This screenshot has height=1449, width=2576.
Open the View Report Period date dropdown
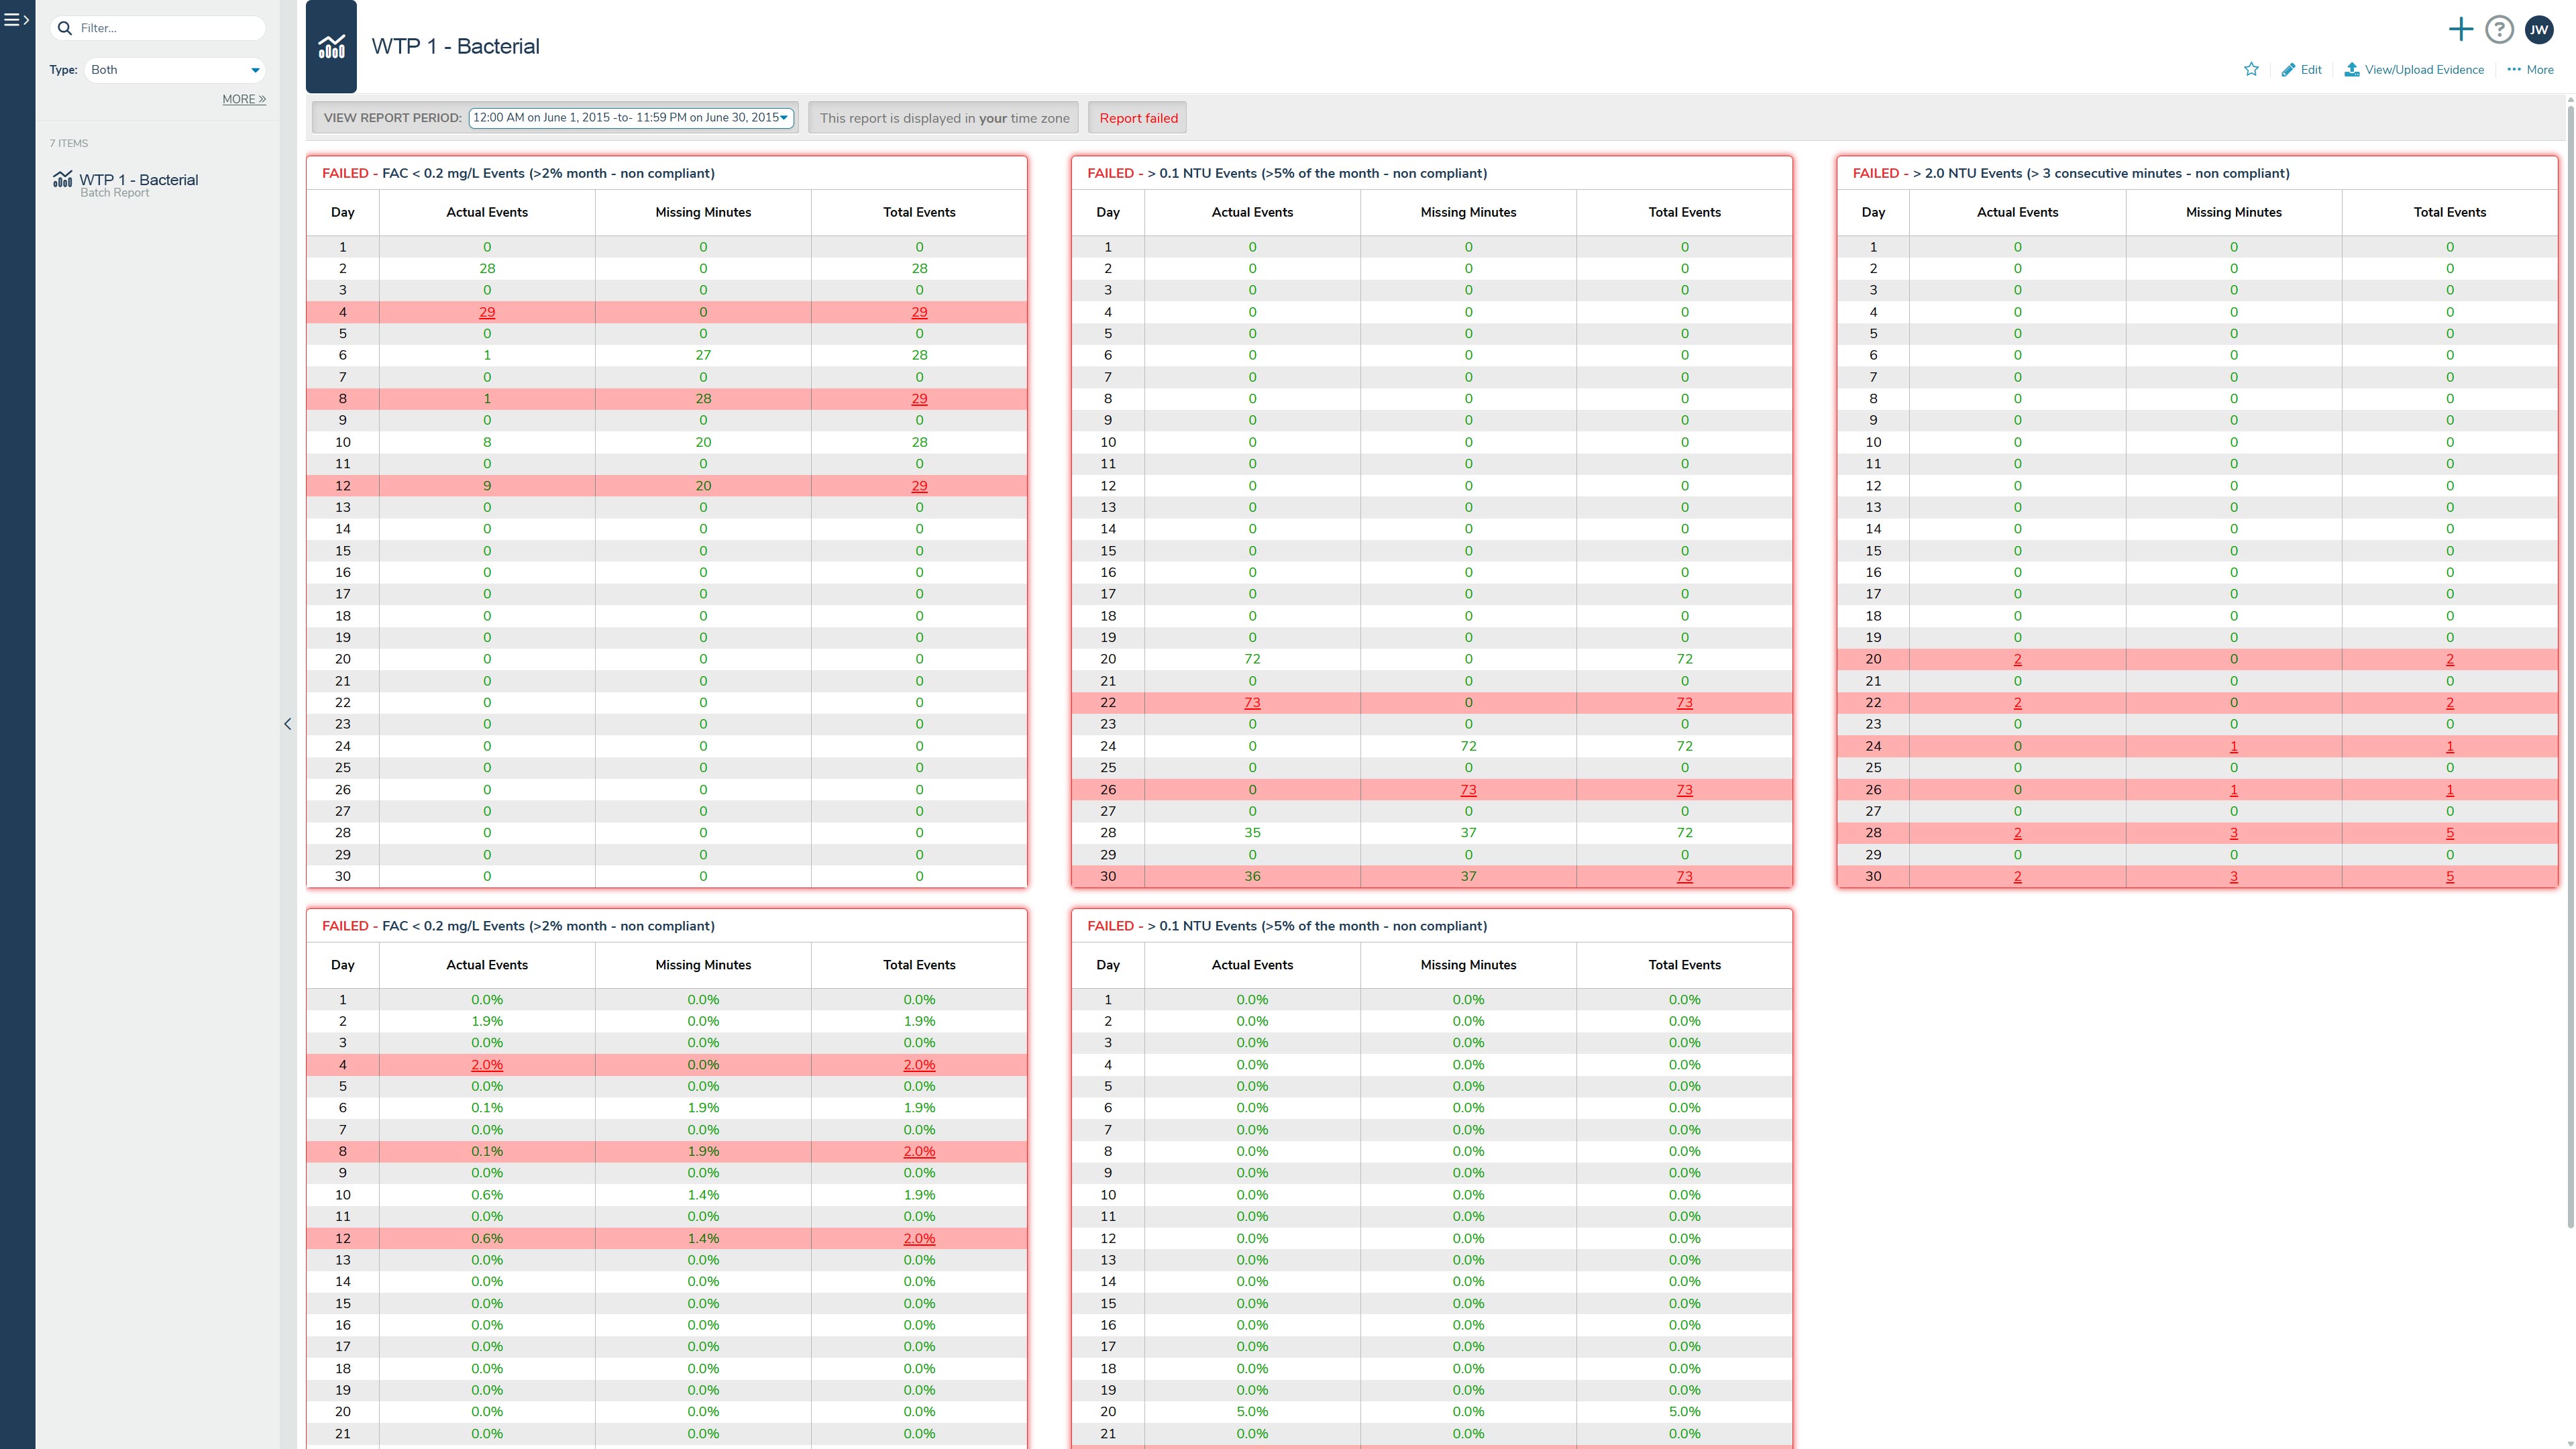(631, 118)
